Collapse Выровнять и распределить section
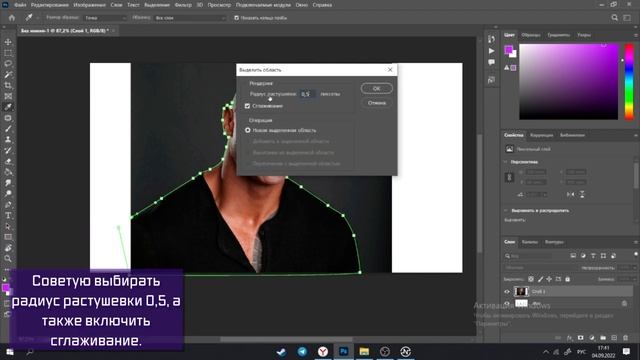Image resolution: width=640 pixels, height=360 pixels. click(506, 211)
